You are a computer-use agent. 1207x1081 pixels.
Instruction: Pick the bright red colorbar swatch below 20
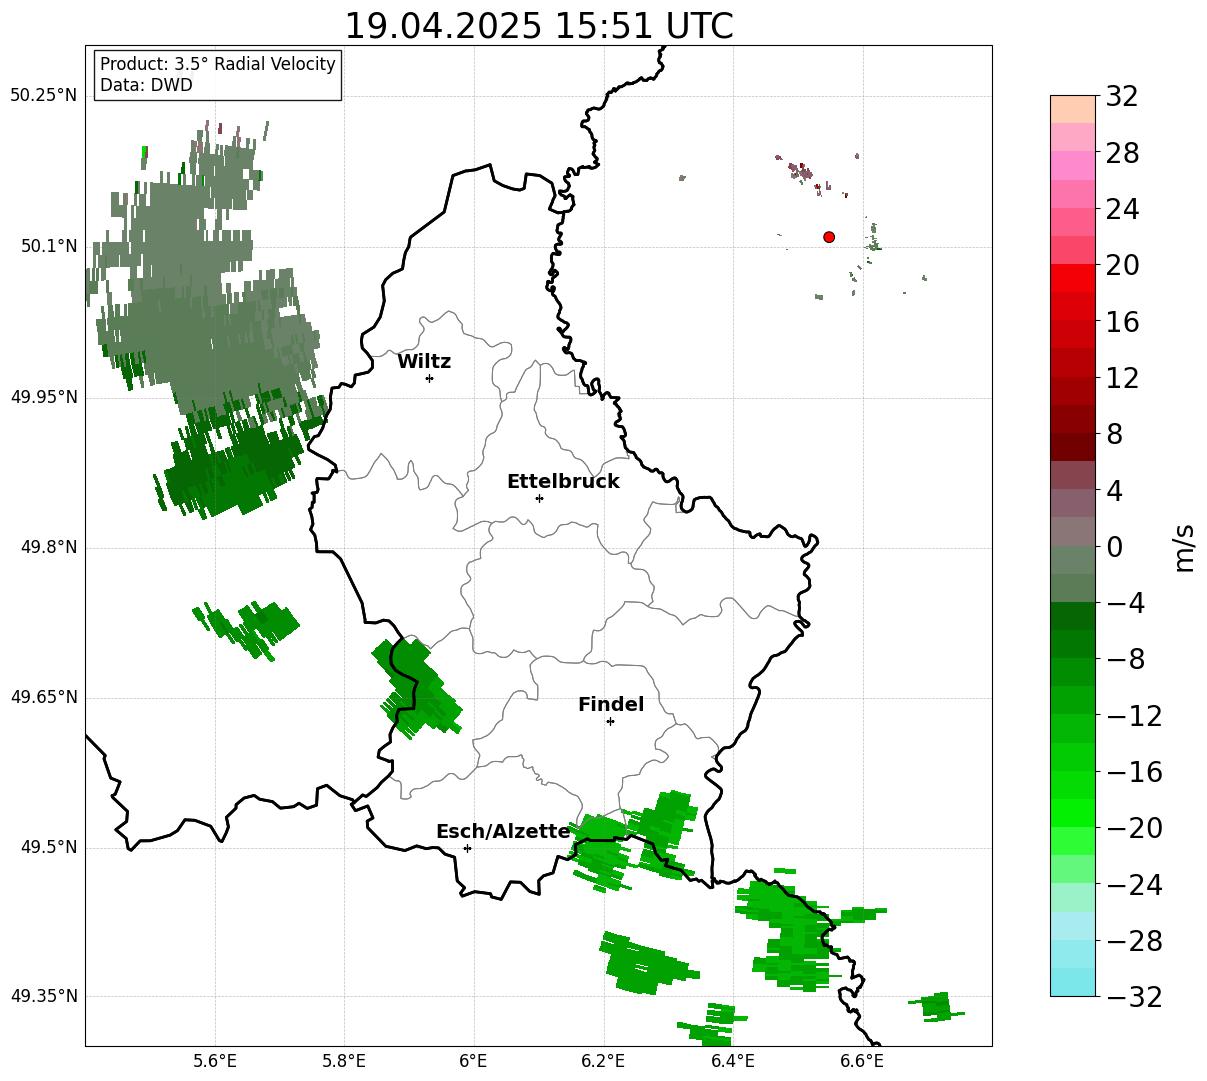pos(1073,278)
